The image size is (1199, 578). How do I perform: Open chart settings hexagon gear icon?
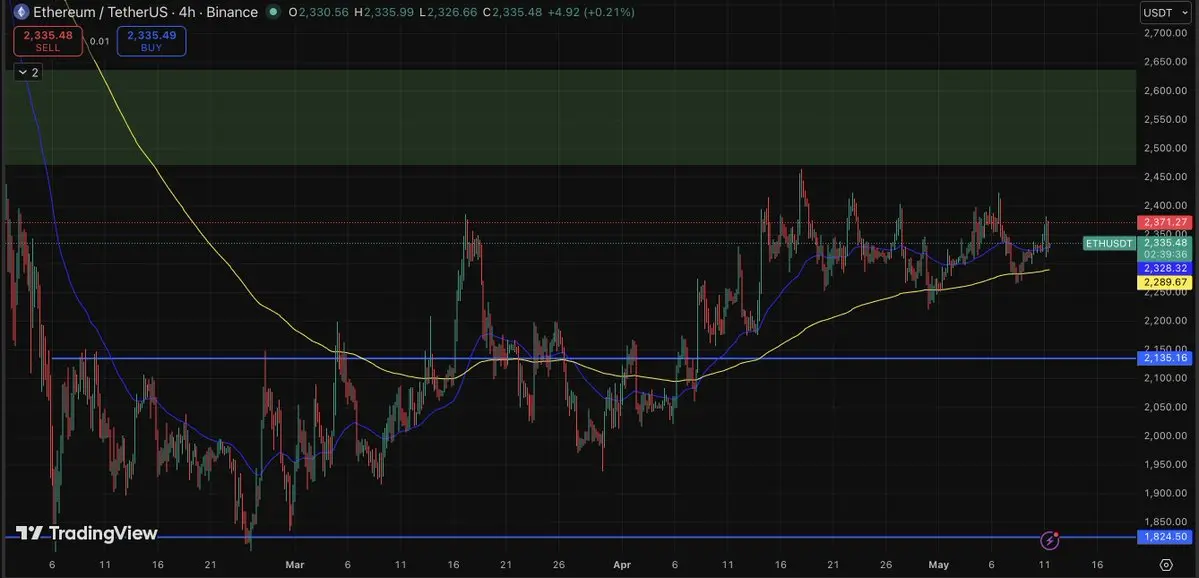click(x=1166, y=564)
